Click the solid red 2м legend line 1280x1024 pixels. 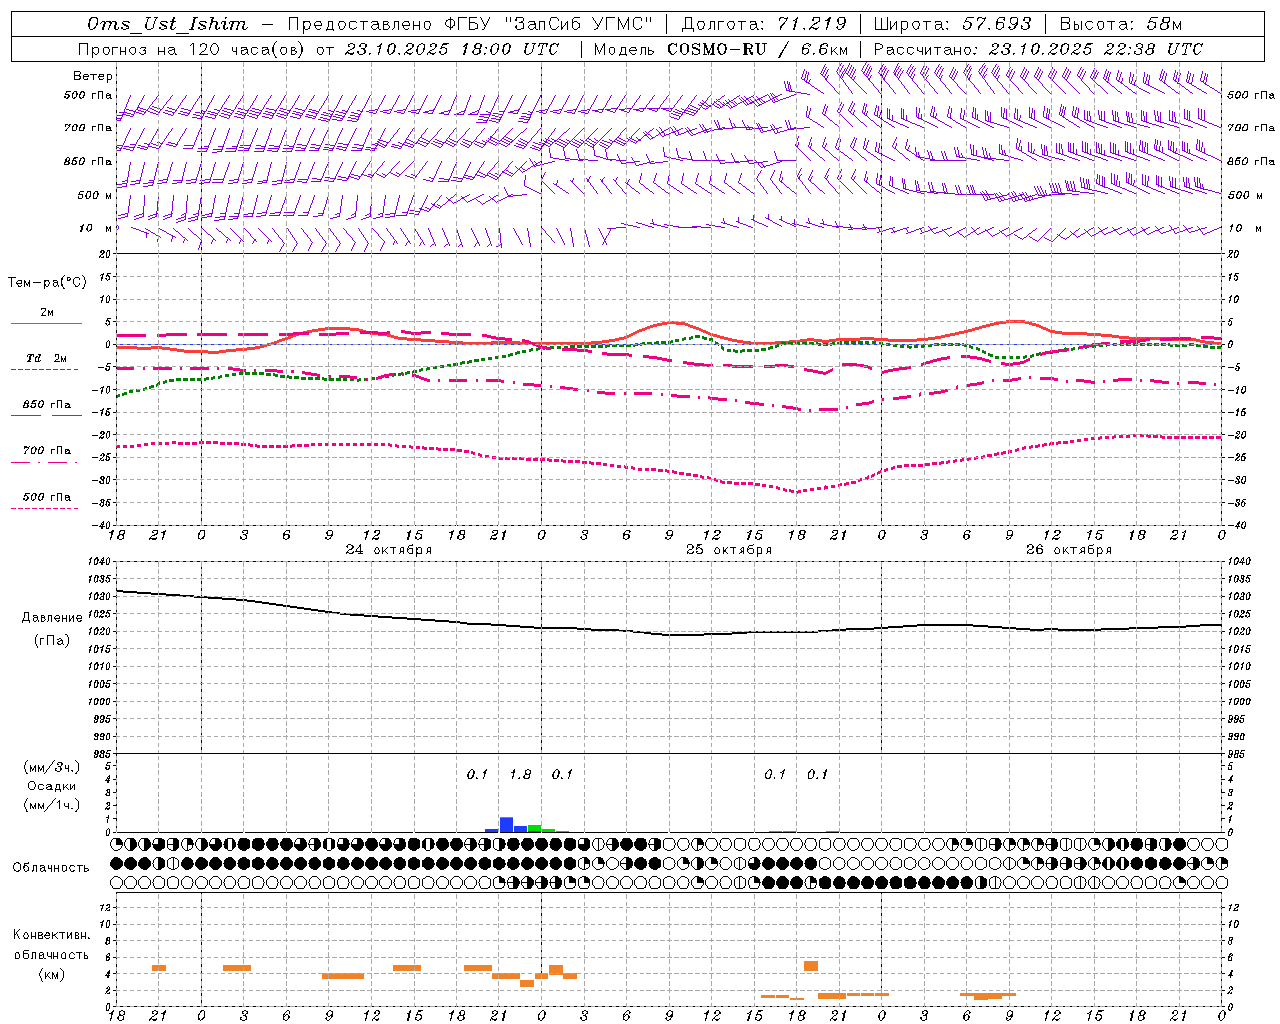pyautogui.click(x=46, y=323)
